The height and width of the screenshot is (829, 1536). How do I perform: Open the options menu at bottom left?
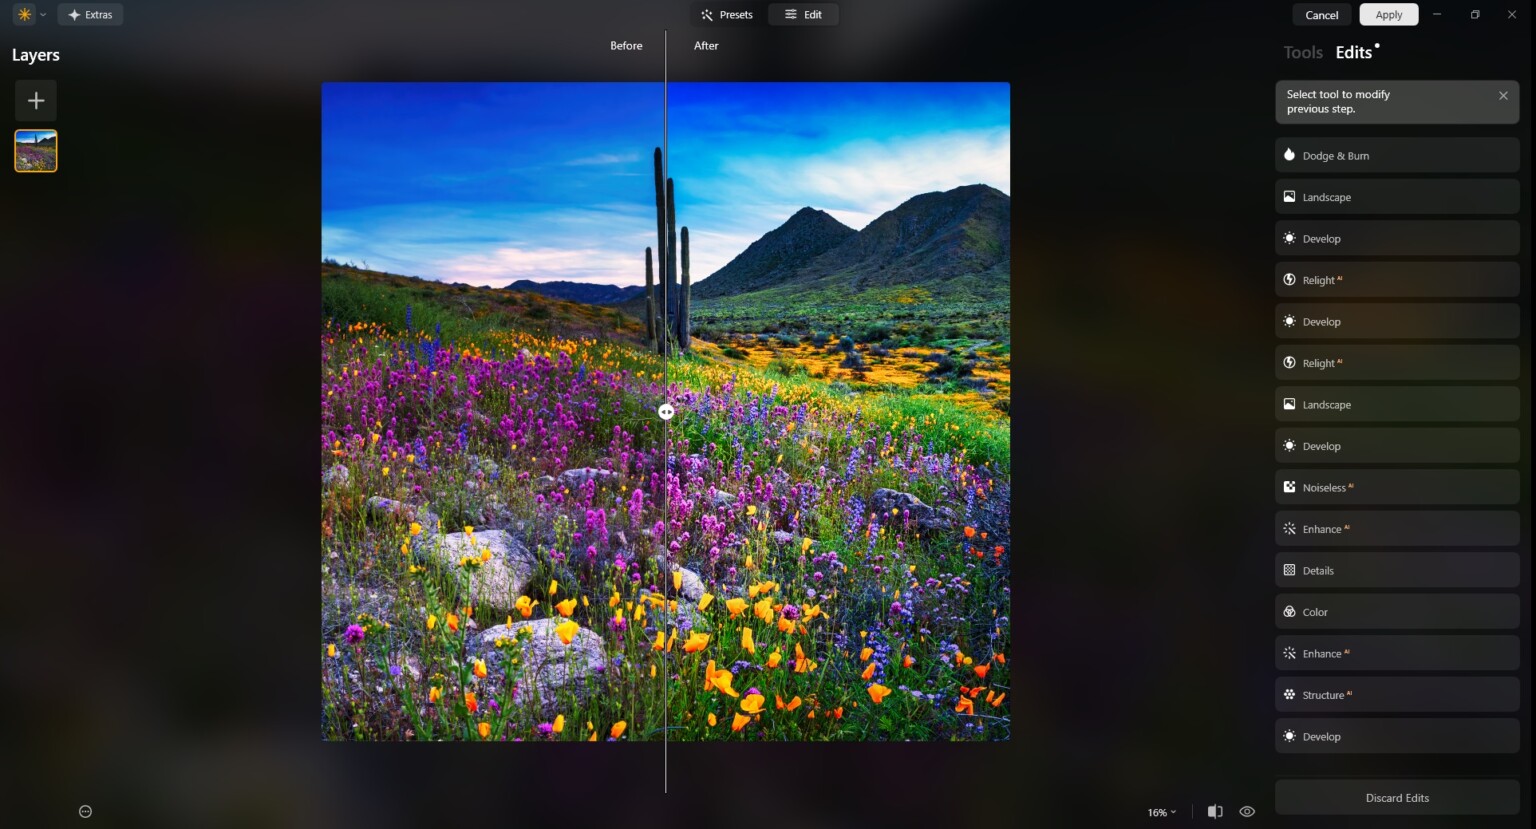pyautogui.click(x=84, y=811)
